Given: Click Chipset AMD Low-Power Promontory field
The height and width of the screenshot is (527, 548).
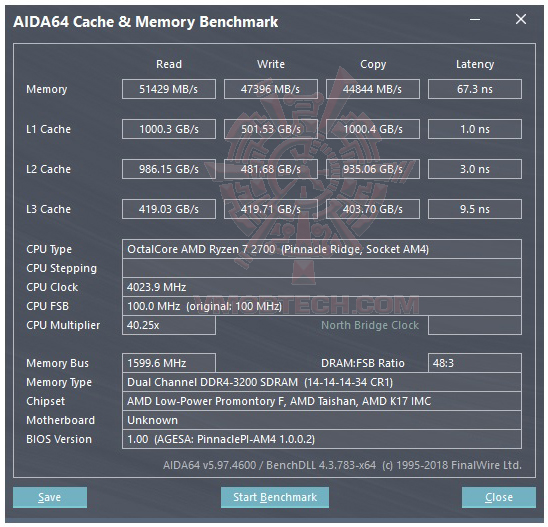Looking at the screenshot, I should coord(322,401).
